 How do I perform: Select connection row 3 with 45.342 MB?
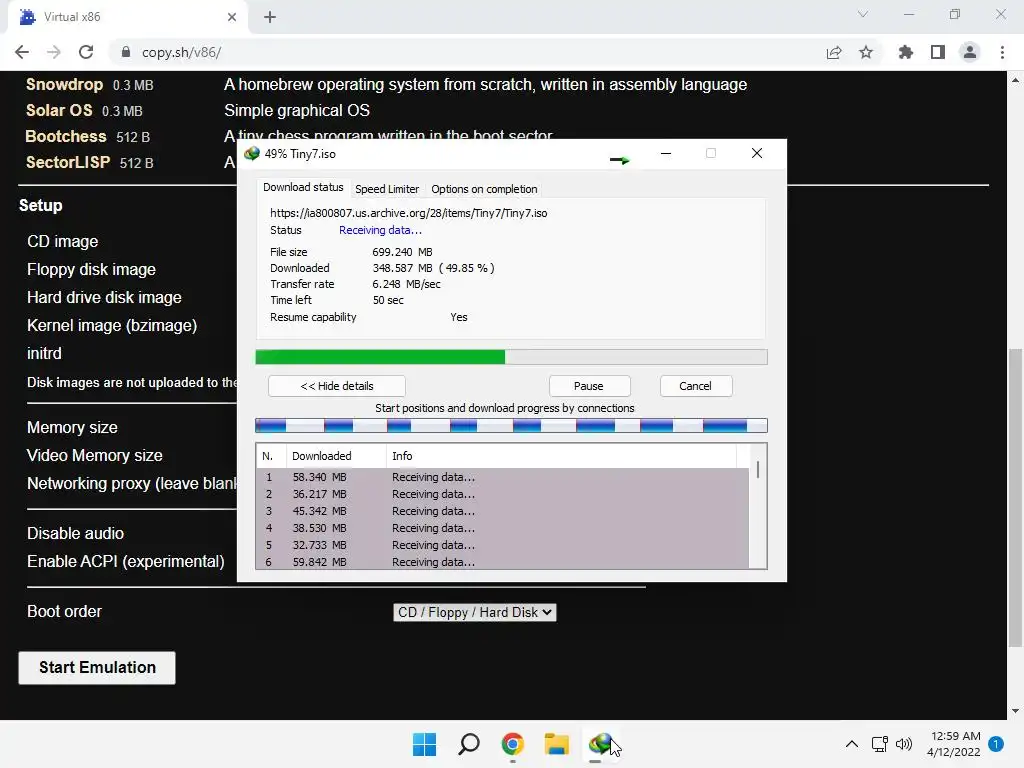502,511
